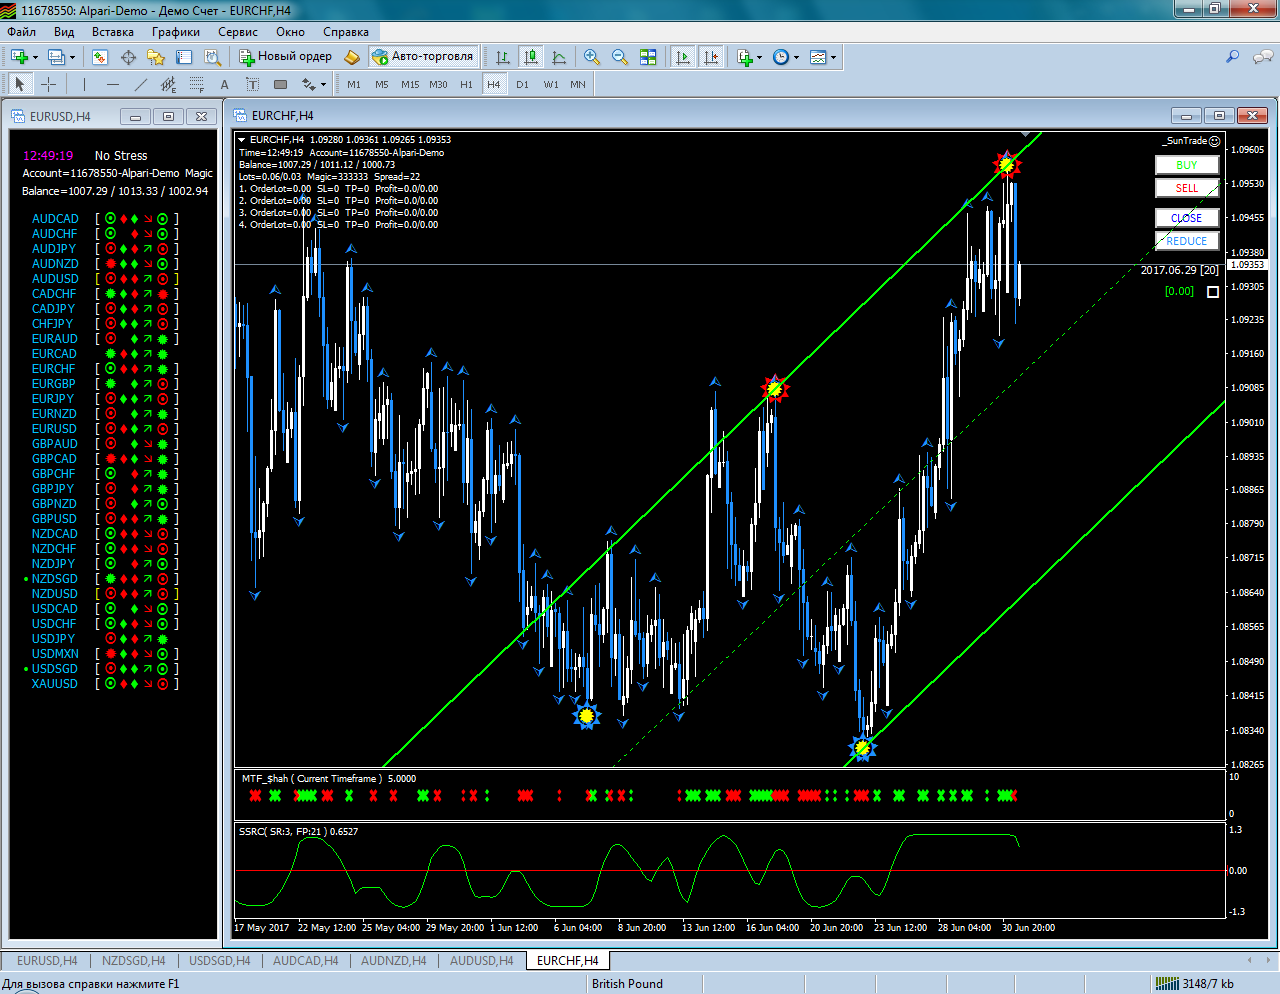Switch timeframe to MN
The image size is (1280, 994).
coord(578,84)
